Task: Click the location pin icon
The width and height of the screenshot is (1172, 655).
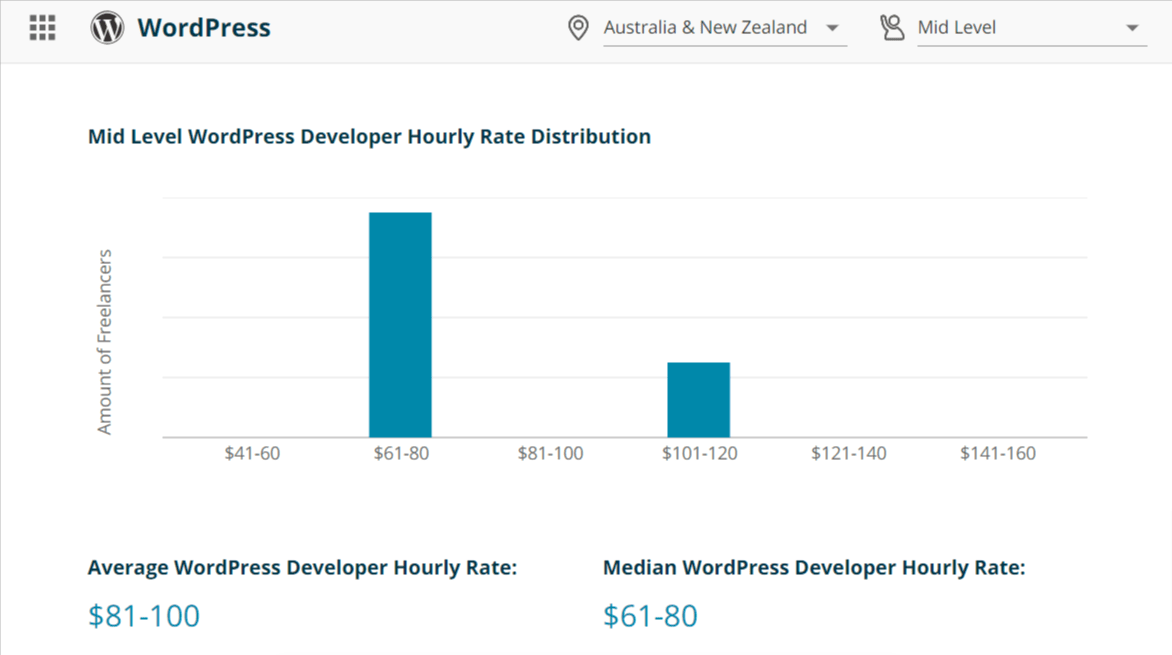Action: click(578, 27)
